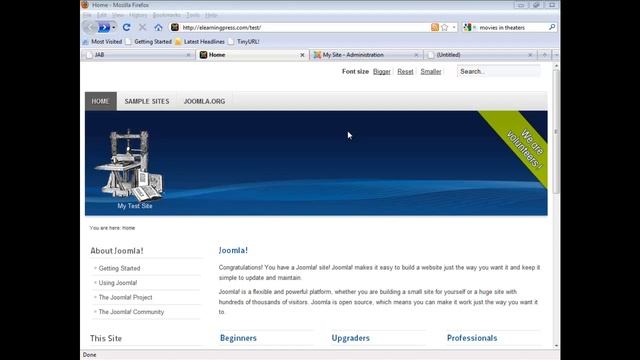Open the View menu
Image resolution: width=640 pixels, height=360 pixels.
point(118,15)
